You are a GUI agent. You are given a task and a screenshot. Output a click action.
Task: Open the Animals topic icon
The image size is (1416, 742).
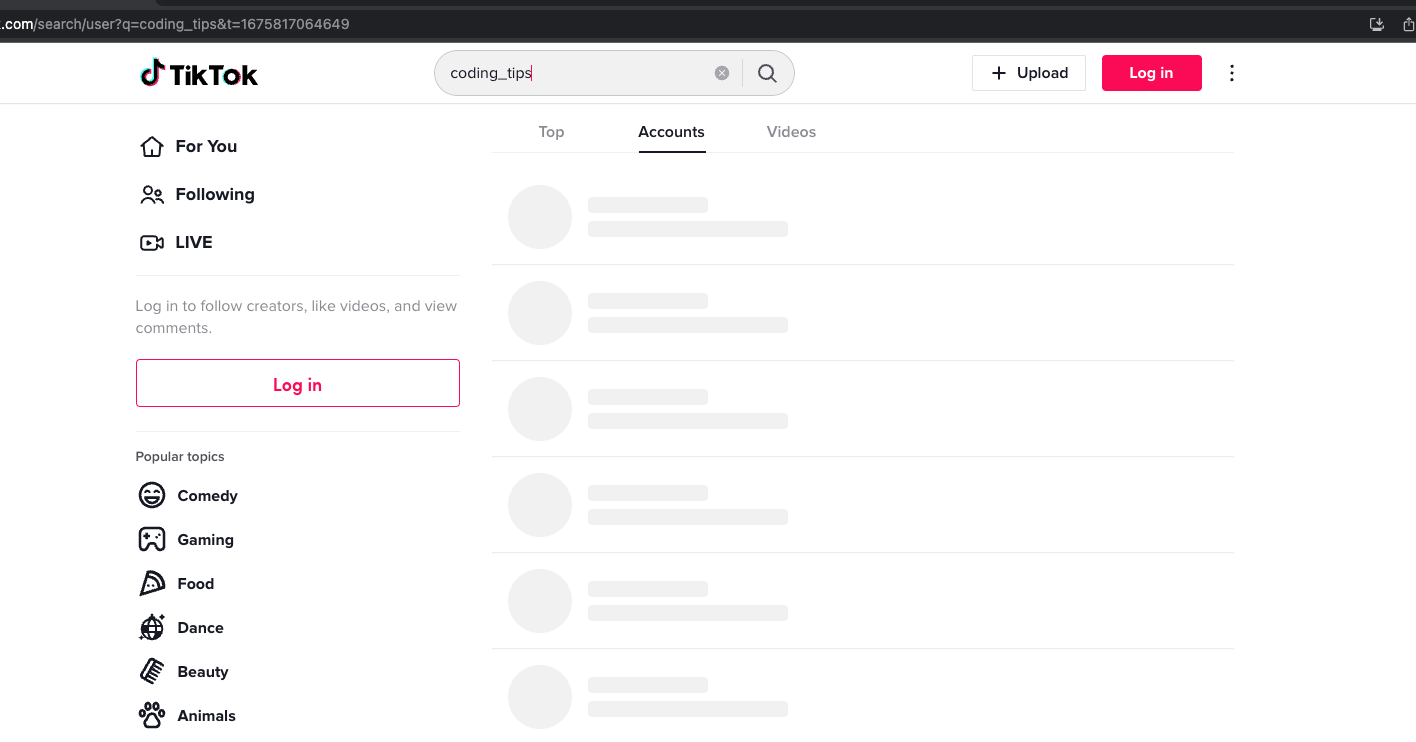pos(151,715)
